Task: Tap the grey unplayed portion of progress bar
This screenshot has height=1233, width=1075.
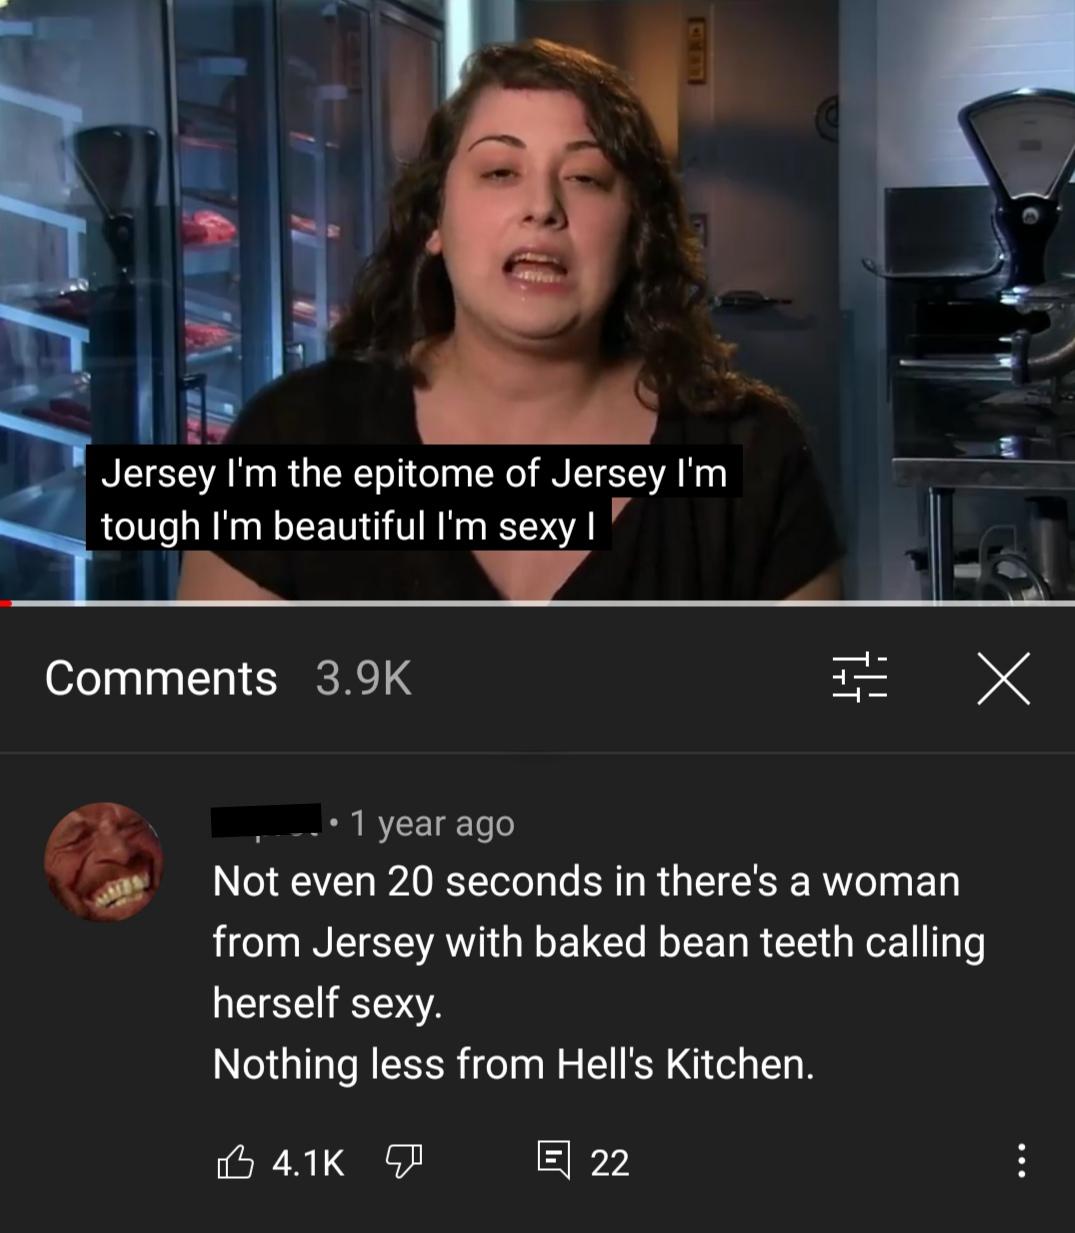Action: point(544,603)
